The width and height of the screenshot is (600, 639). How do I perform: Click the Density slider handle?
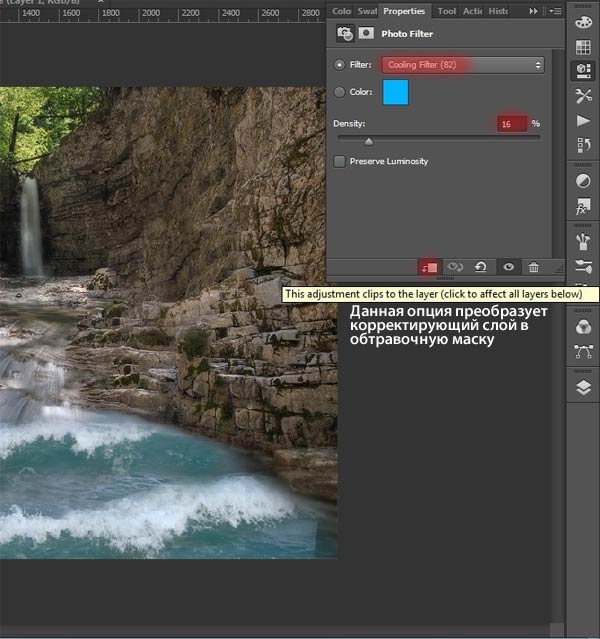368,141
